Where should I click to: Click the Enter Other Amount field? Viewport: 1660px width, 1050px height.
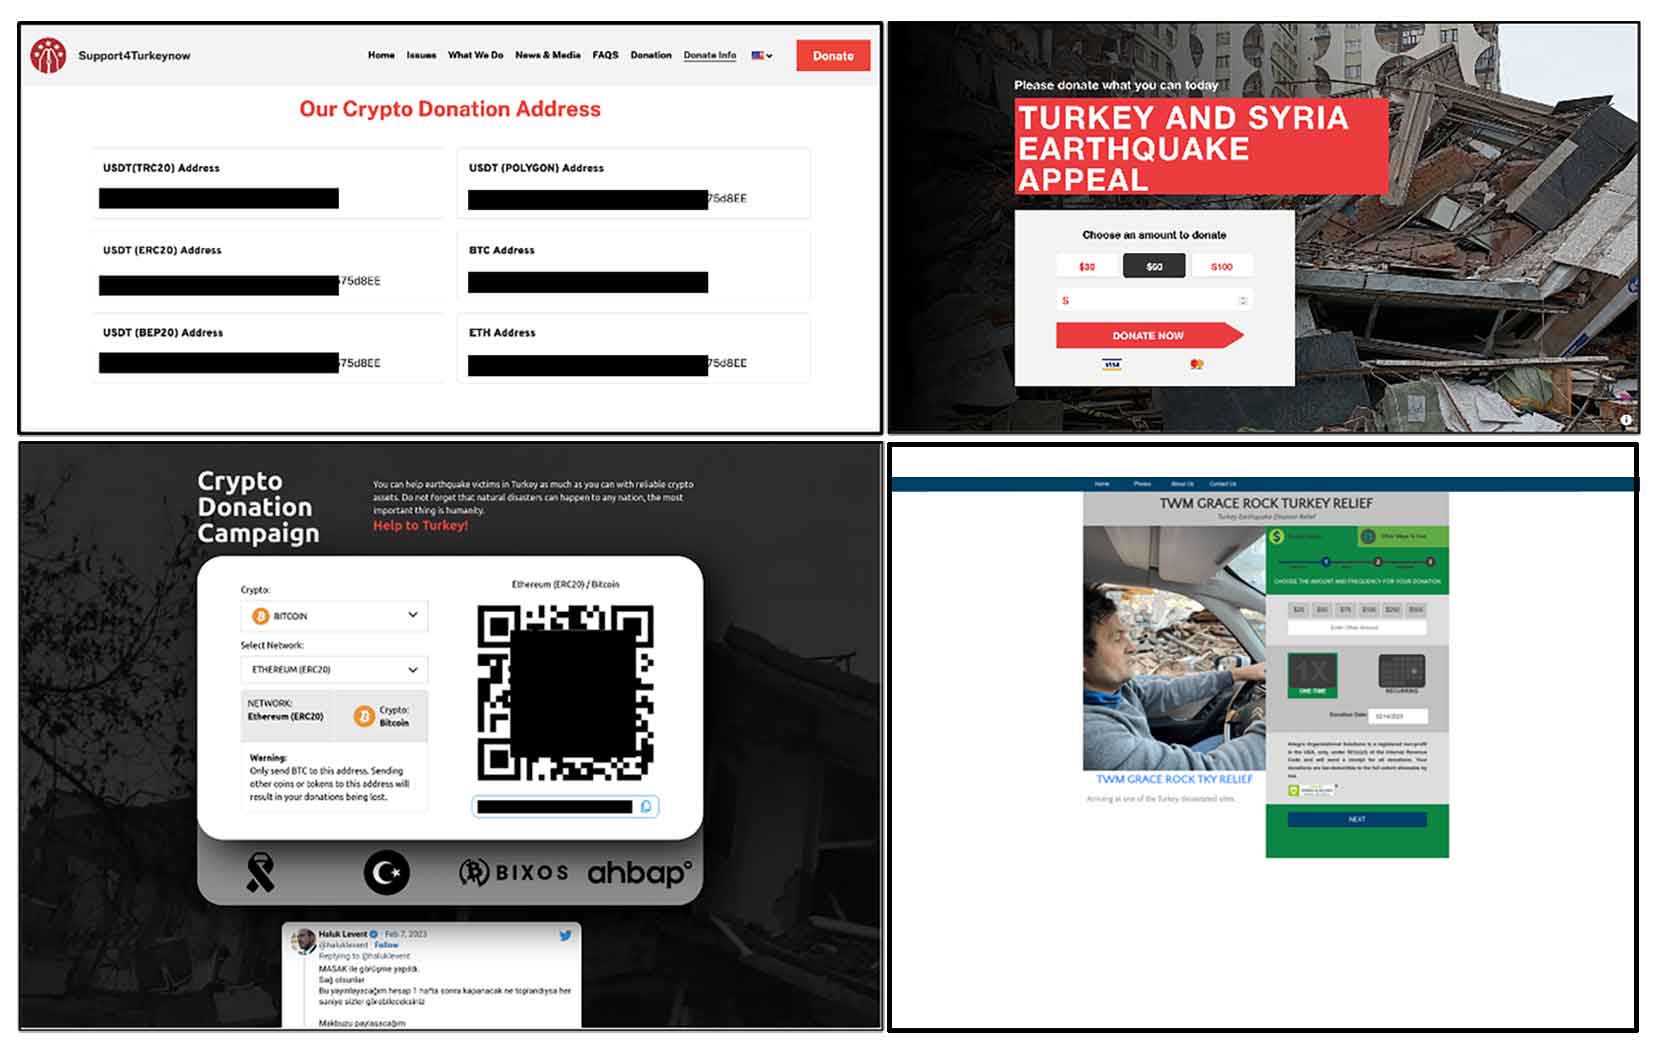point(1357,628)
